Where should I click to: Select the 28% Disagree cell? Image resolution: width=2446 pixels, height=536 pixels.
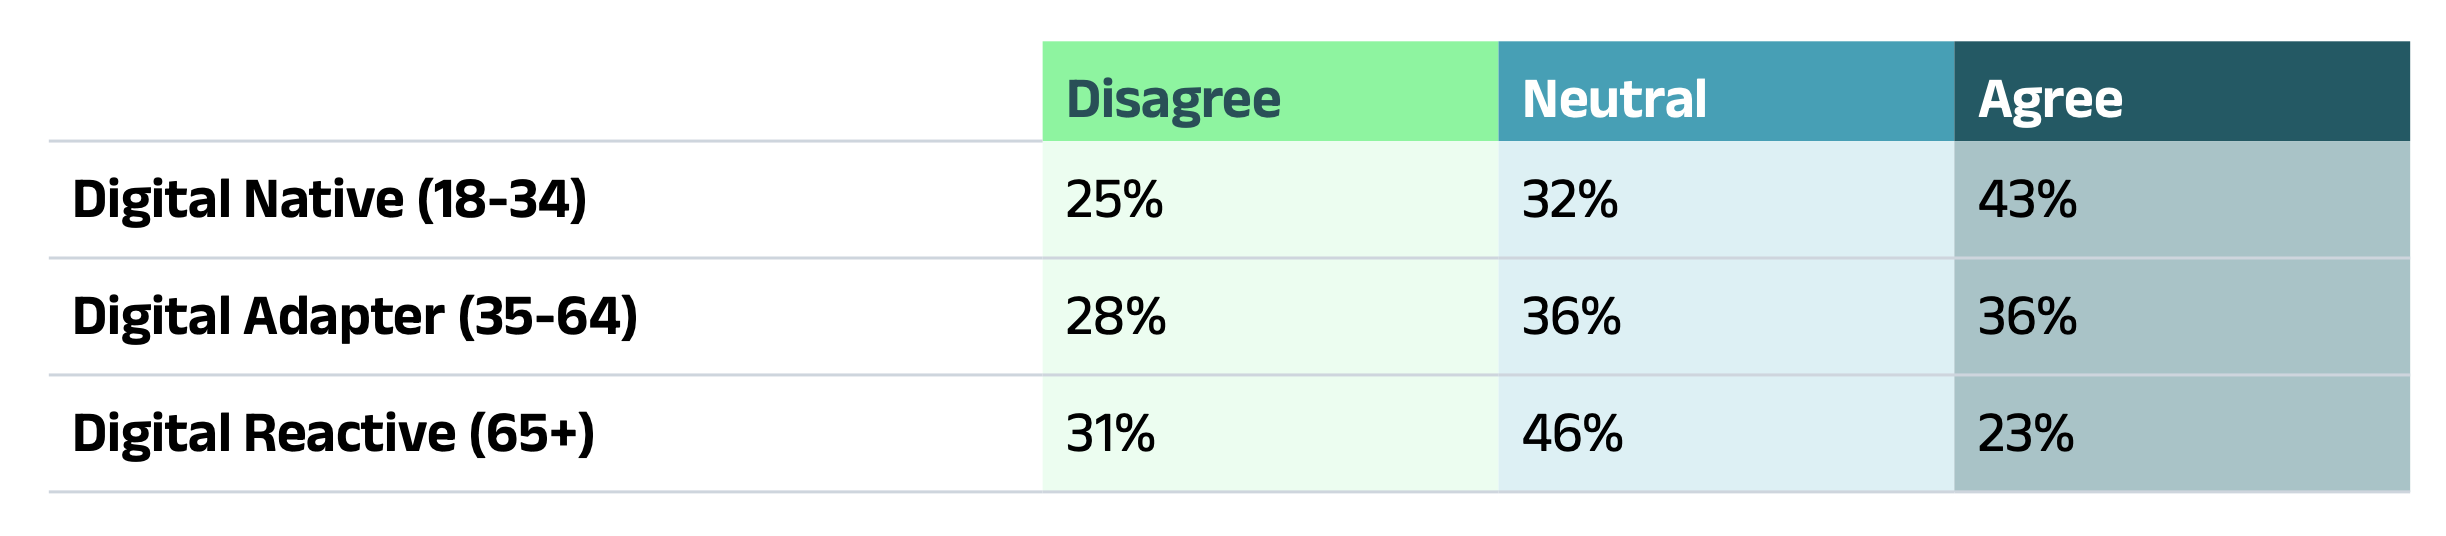(1115, 316)
